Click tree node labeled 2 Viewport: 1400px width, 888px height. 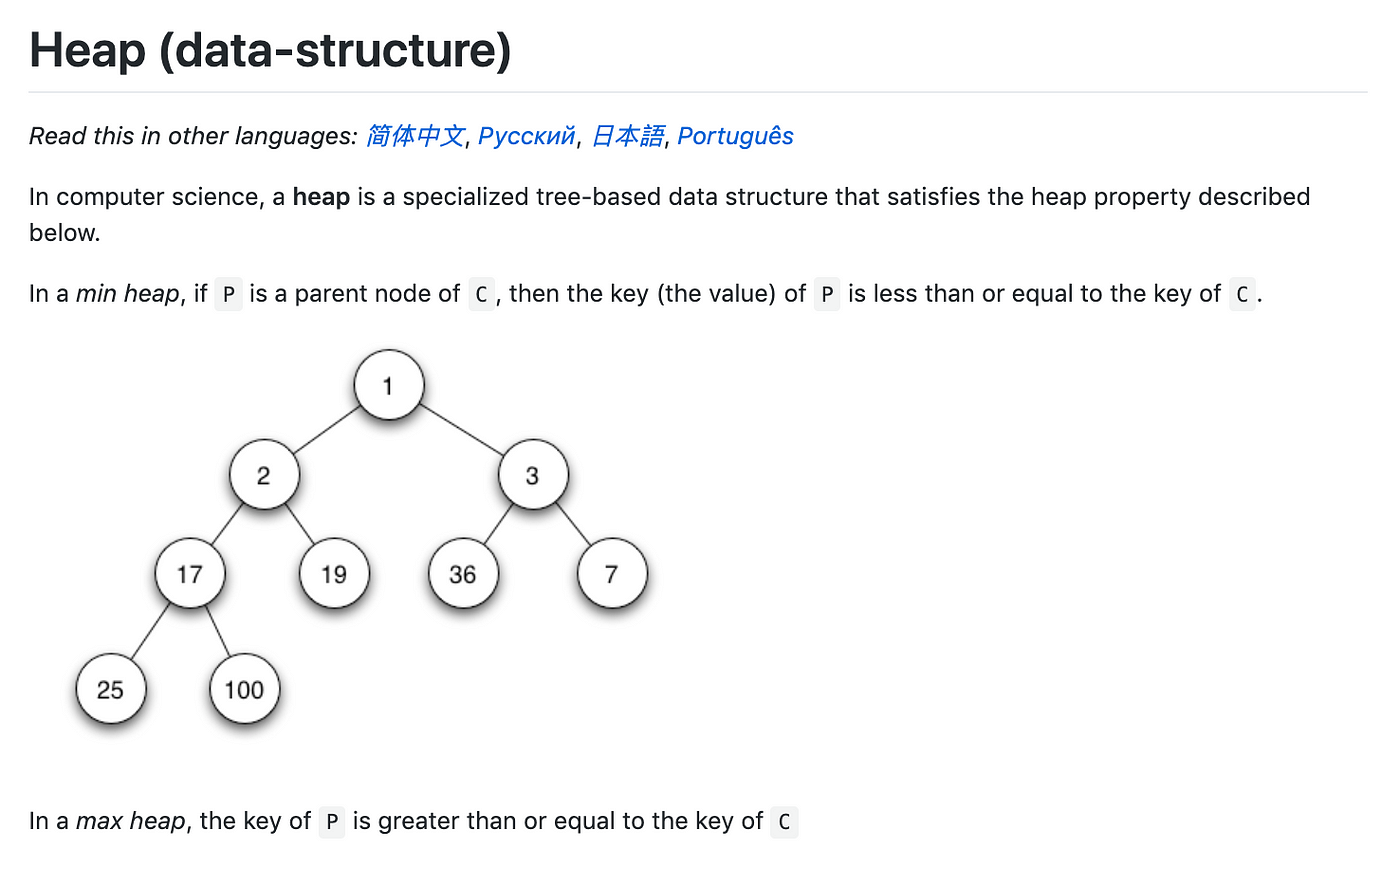(264, 475)
